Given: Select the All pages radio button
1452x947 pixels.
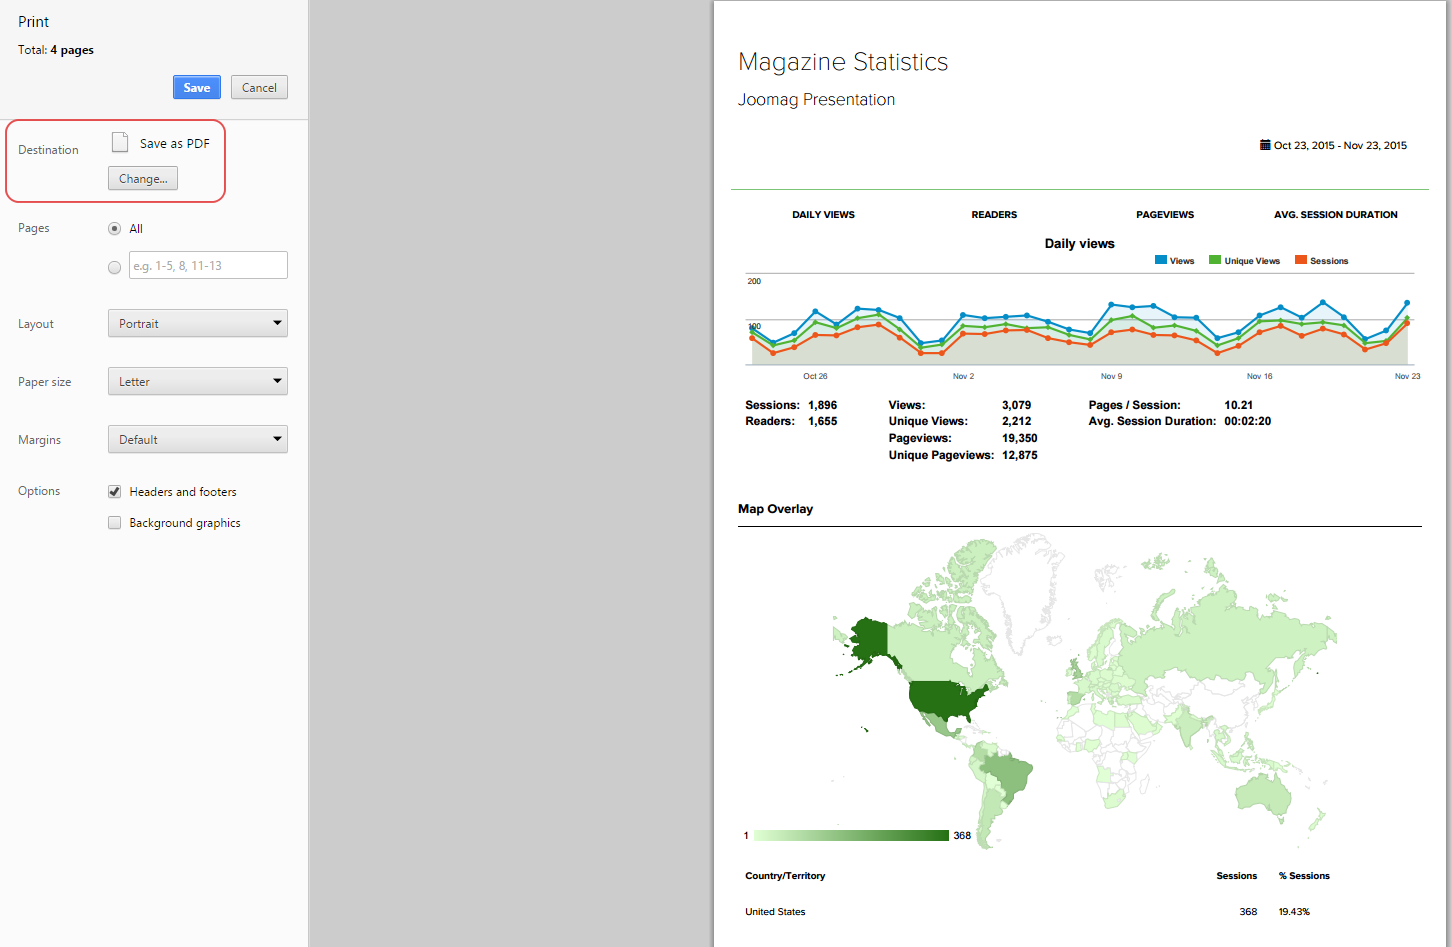Looking at the screenshot, I should [114, 229].
